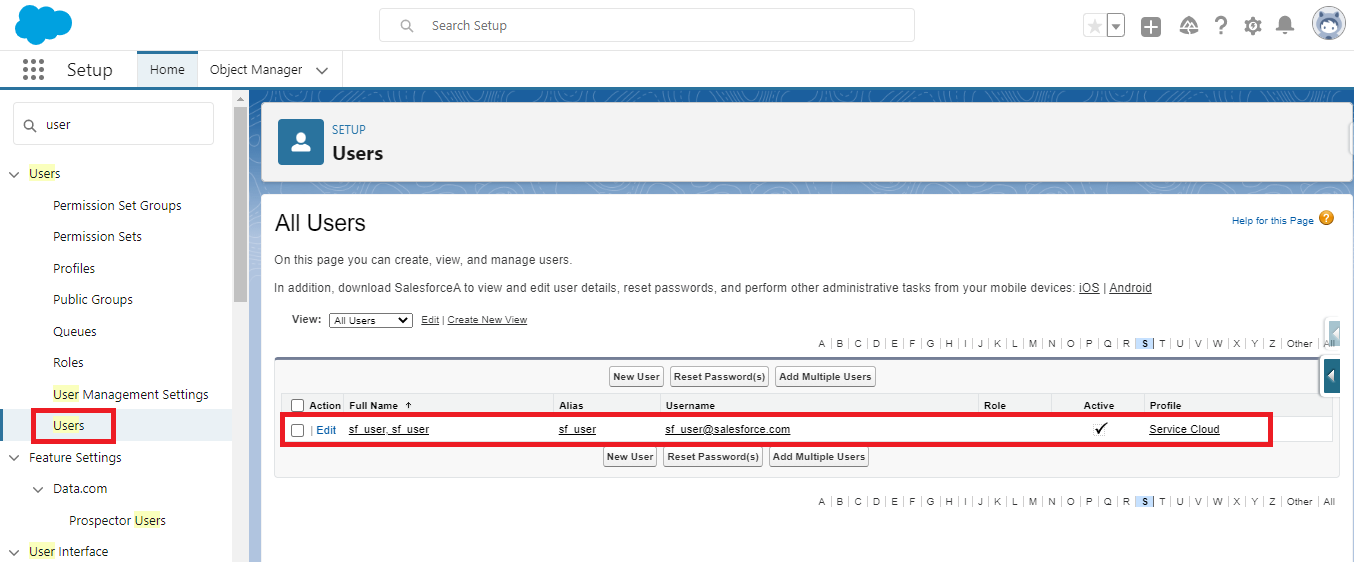Open the iOS download link

(x=1089, y=288)
